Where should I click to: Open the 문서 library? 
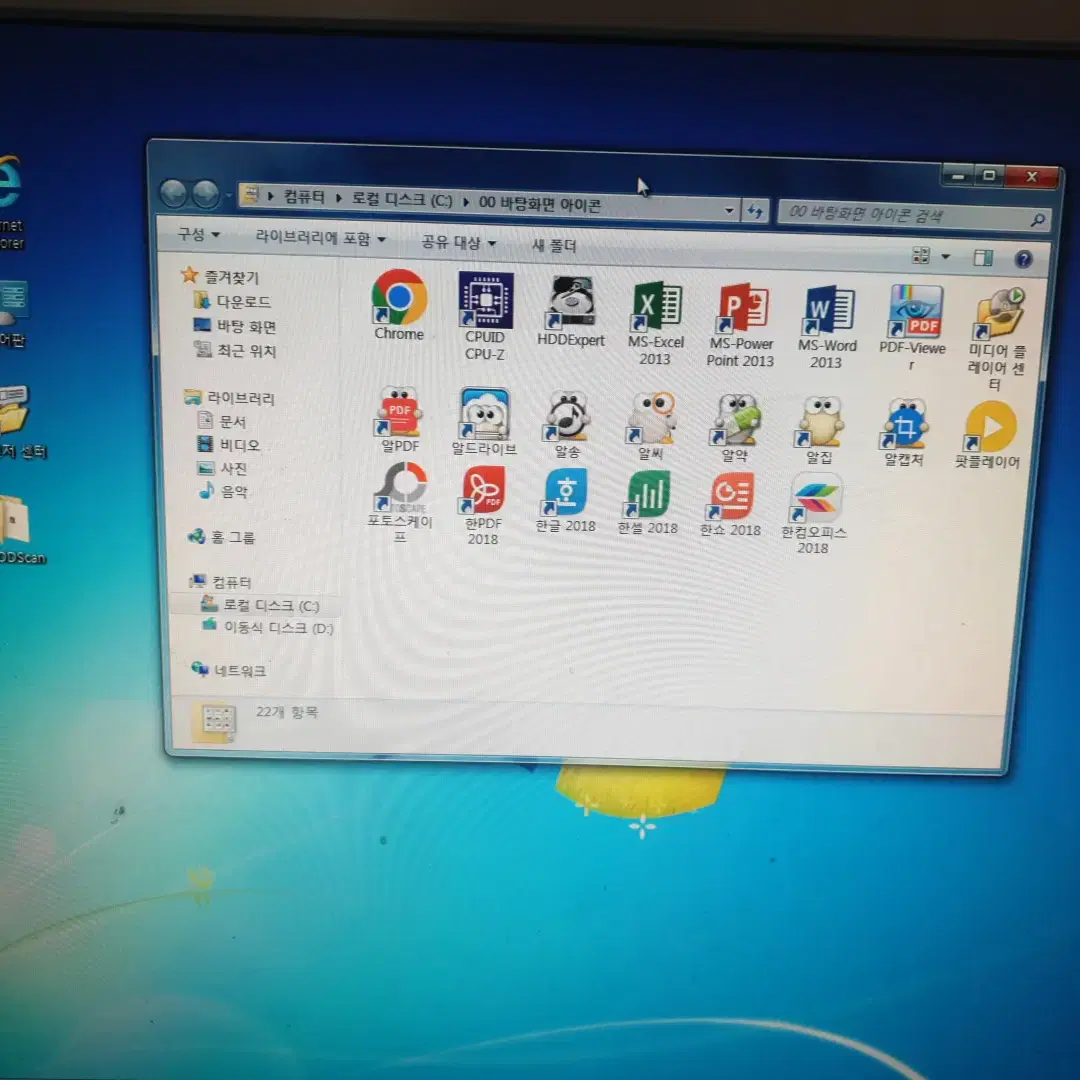232,422
